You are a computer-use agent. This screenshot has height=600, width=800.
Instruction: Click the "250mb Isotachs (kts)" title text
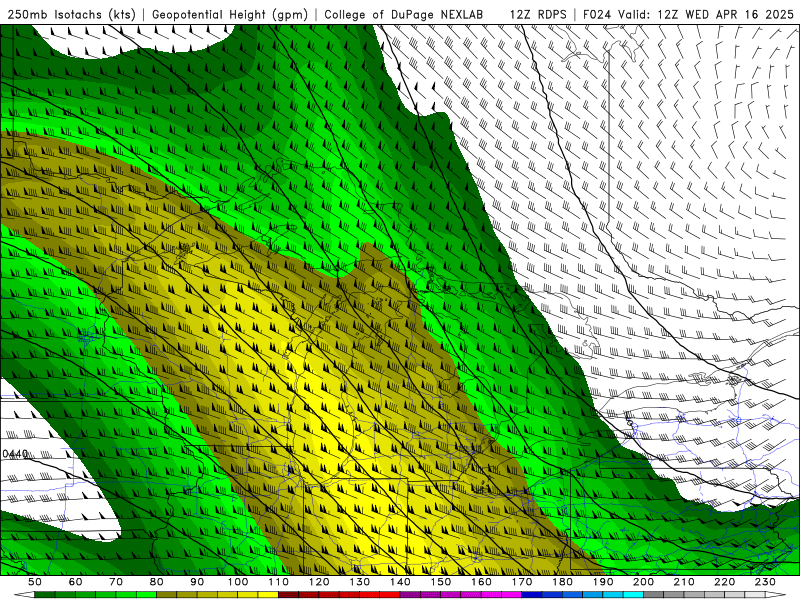coord(71,14)
